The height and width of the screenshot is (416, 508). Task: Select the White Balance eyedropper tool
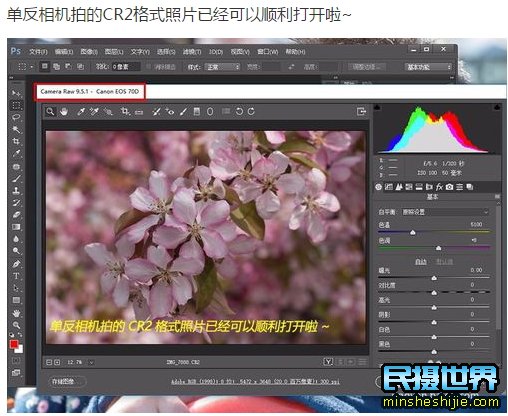pos(81,111)
